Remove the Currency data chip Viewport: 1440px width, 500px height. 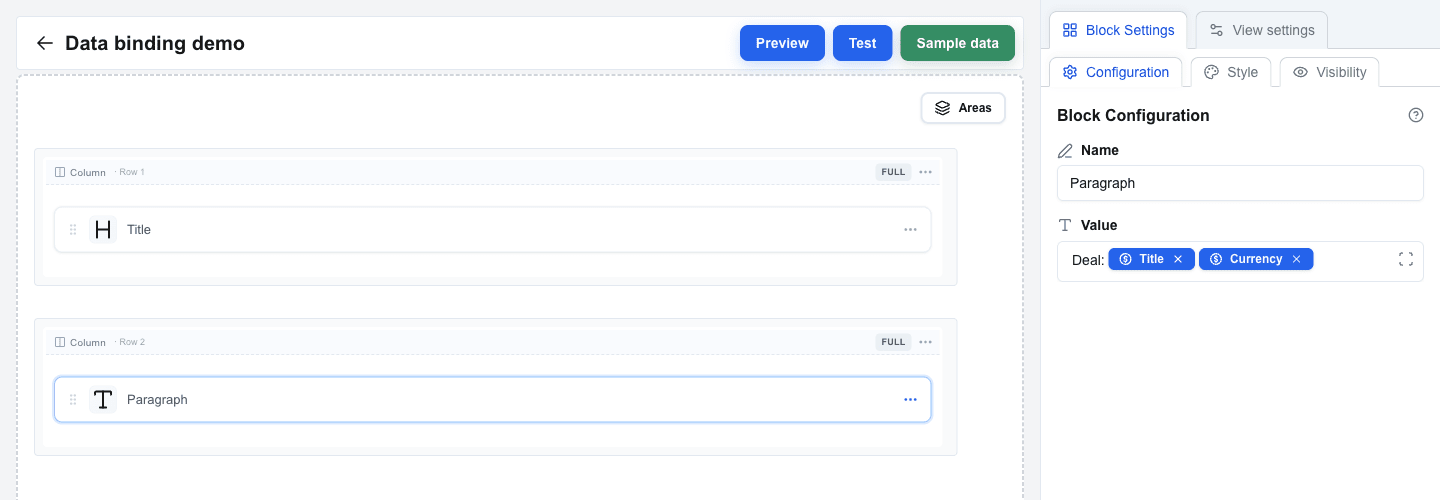pos(1296,259)
